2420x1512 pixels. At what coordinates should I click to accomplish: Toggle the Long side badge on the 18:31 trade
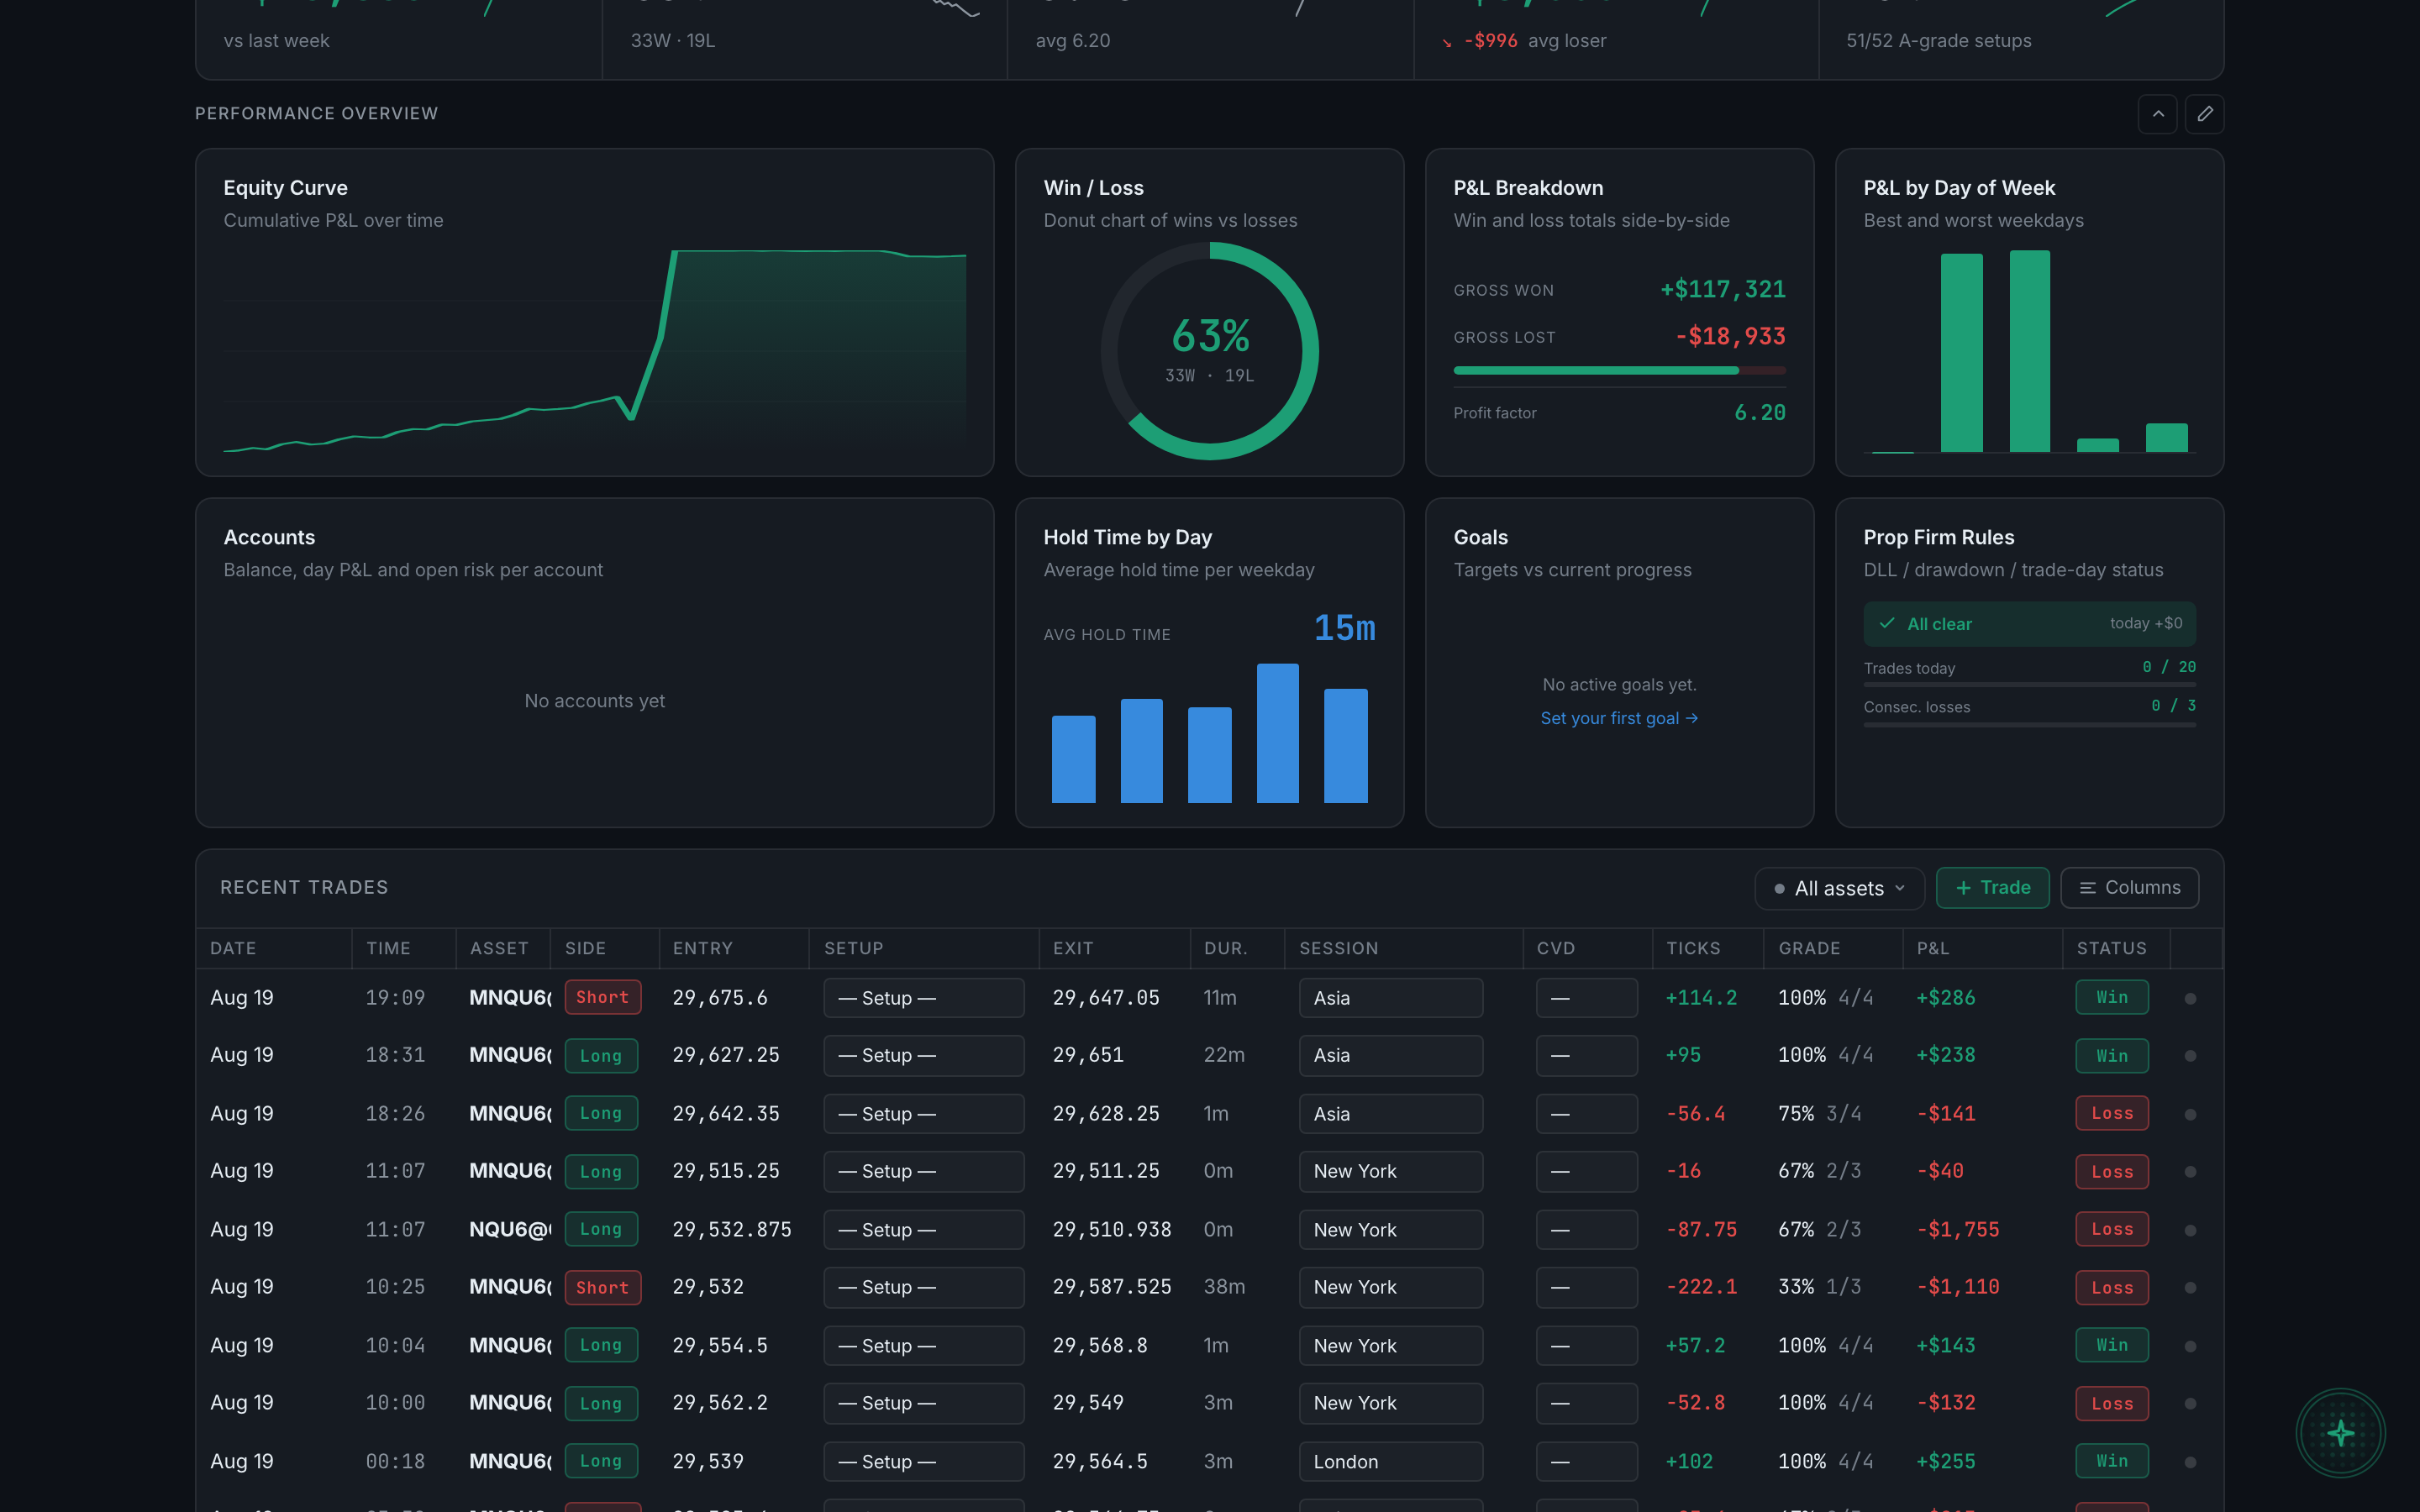(601, 1056)
